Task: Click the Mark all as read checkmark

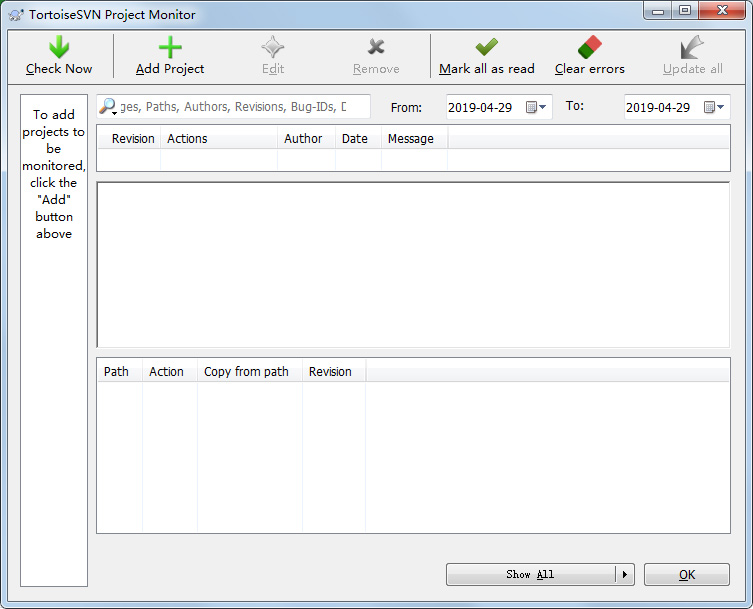Action: (x=486, y=47)
